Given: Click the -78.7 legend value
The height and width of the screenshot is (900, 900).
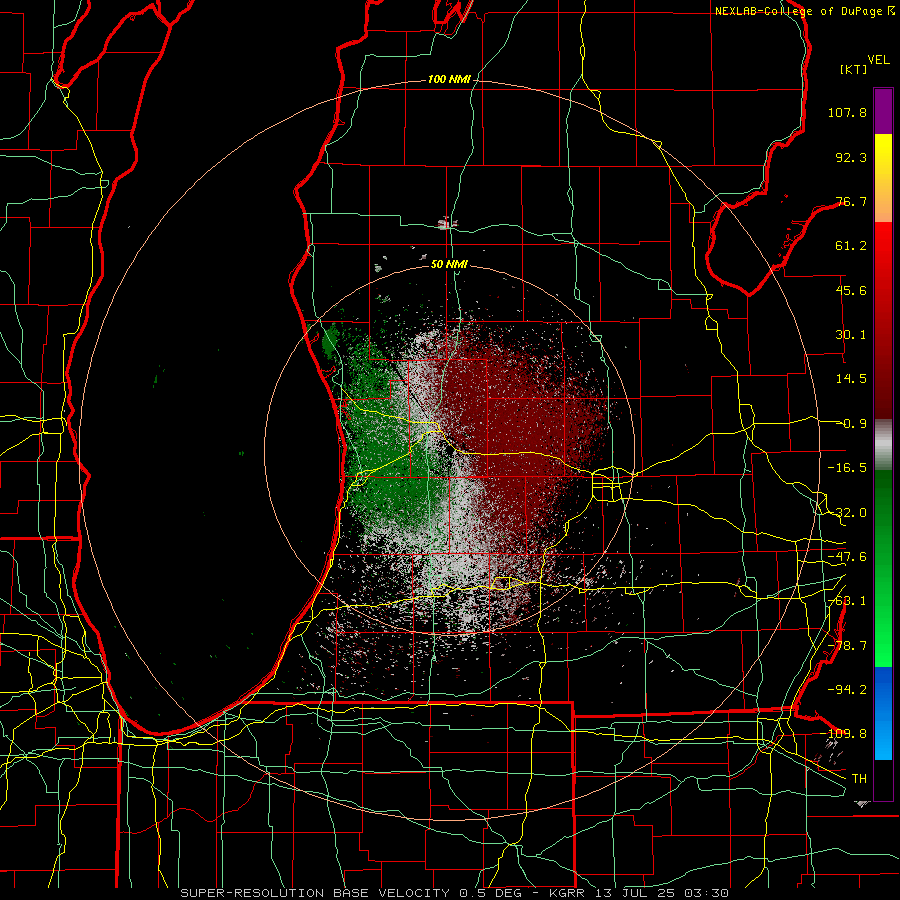Looking at the screenshot, I should [x=847, y=646].
